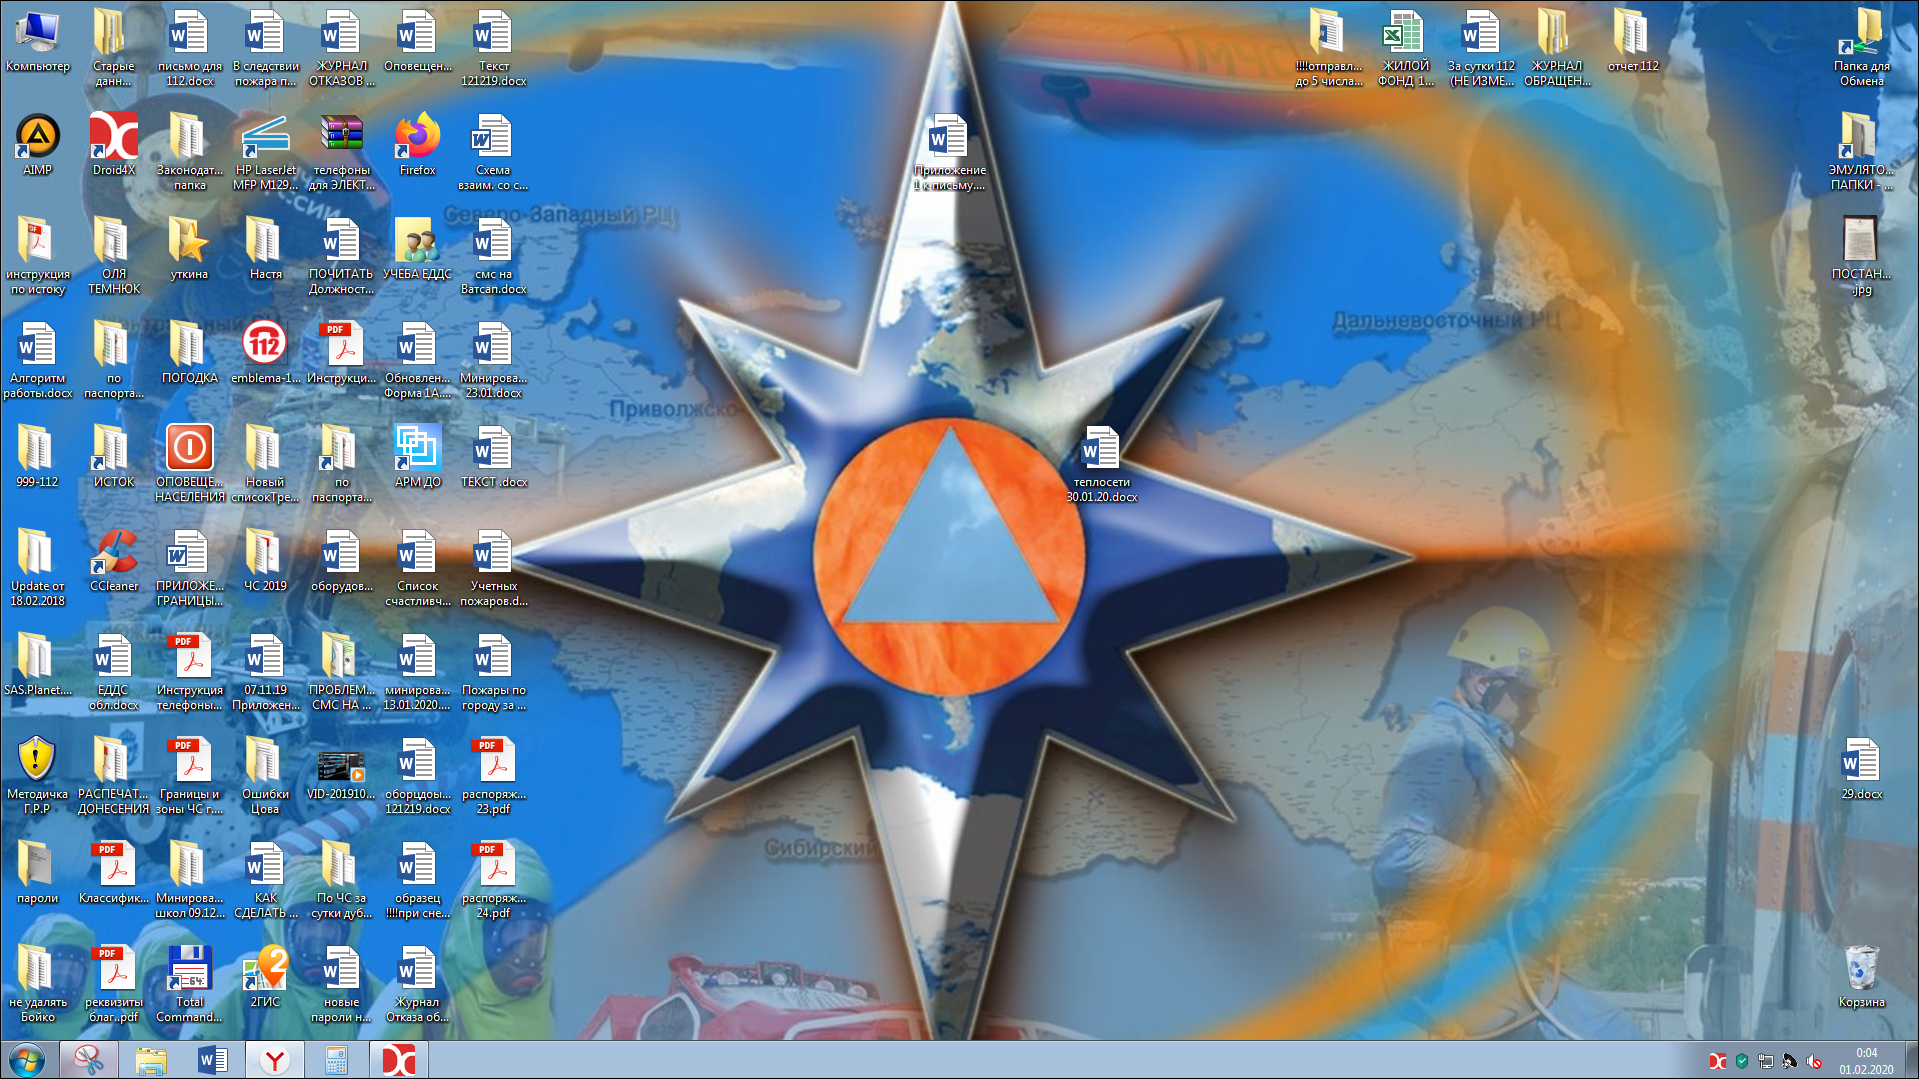Open ЭМУЛЯТО... ПАПКИ shortcut
The height and width of the screenshot is (1079, 1919).
pos(1862,152)
